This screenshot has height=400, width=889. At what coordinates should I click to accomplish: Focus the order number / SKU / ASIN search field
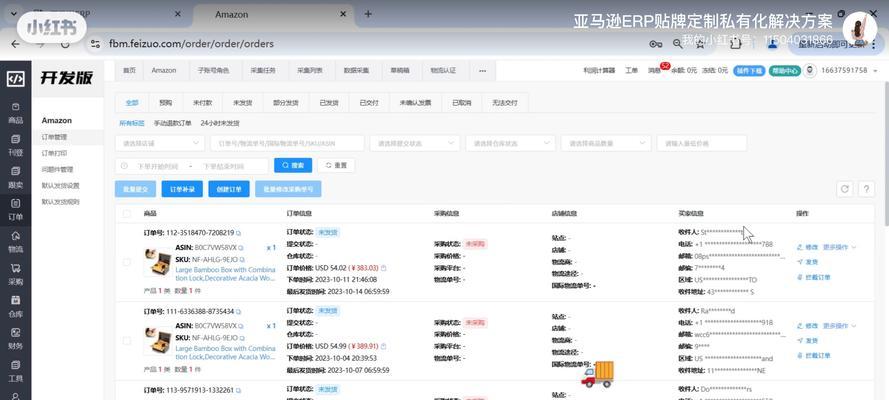pyautogui.click(x=287, y=143)
